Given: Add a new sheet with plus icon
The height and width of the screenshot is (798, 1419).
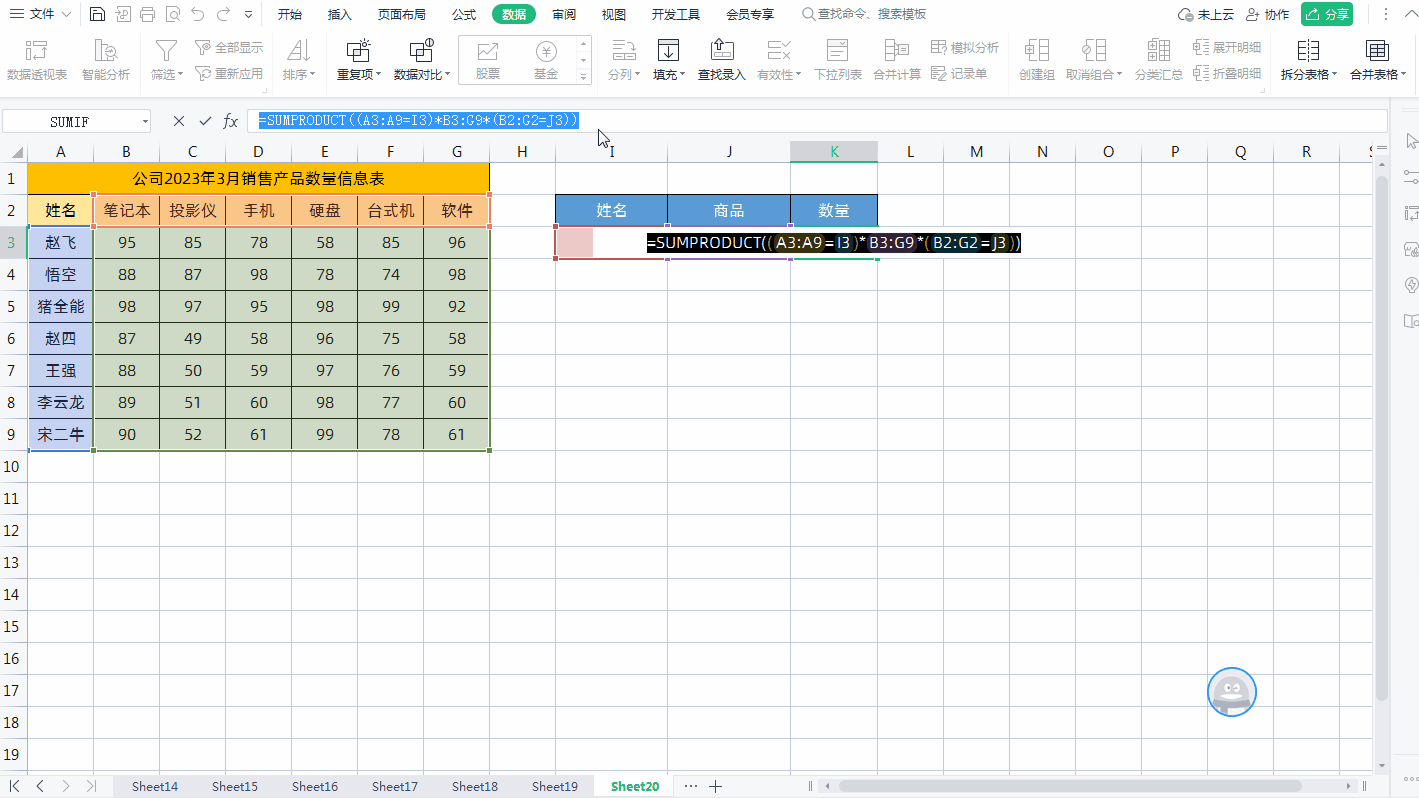Looking at the screenshot, I should coord(715,787).
